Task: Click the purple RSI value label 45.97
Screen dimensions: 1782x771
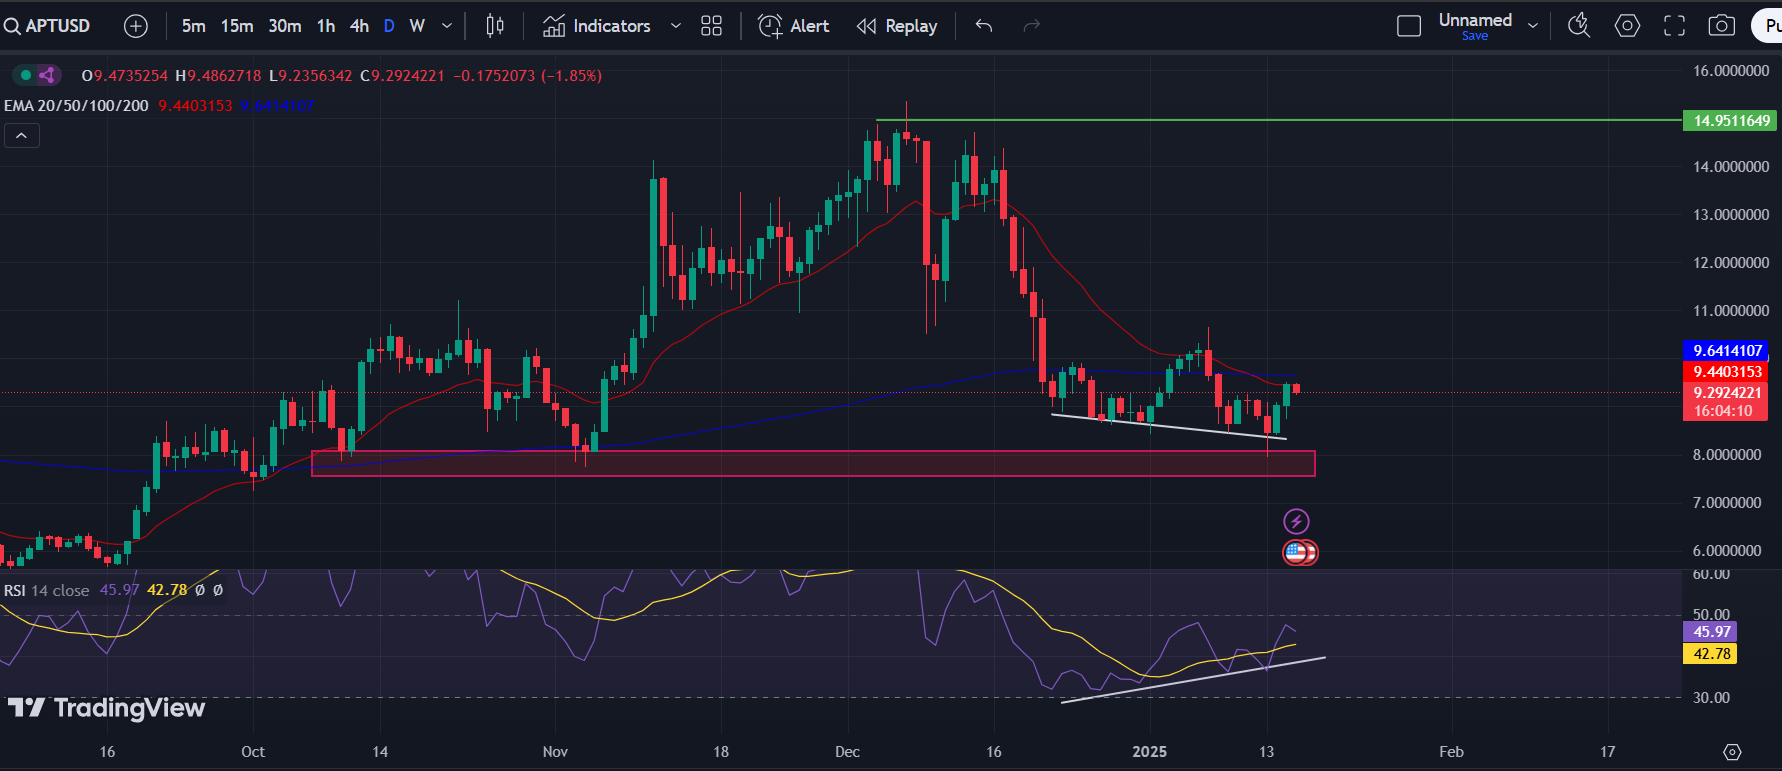Action: (x=1710, y=632)
